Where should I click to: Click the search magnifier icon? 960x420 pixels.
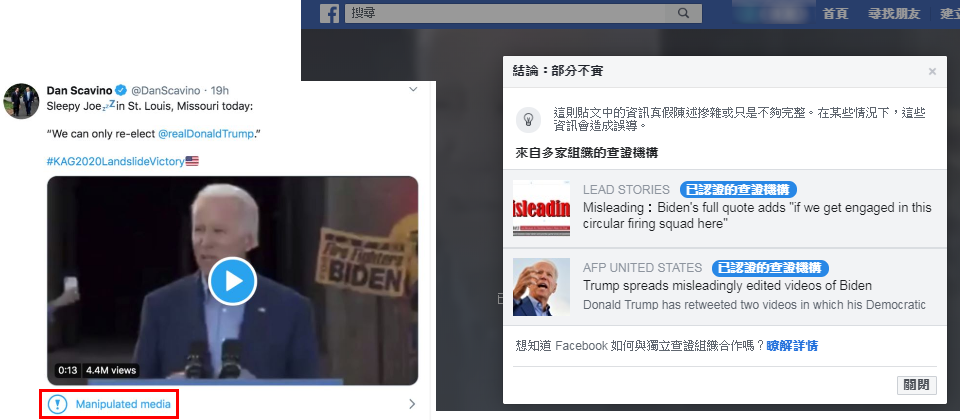683,13
